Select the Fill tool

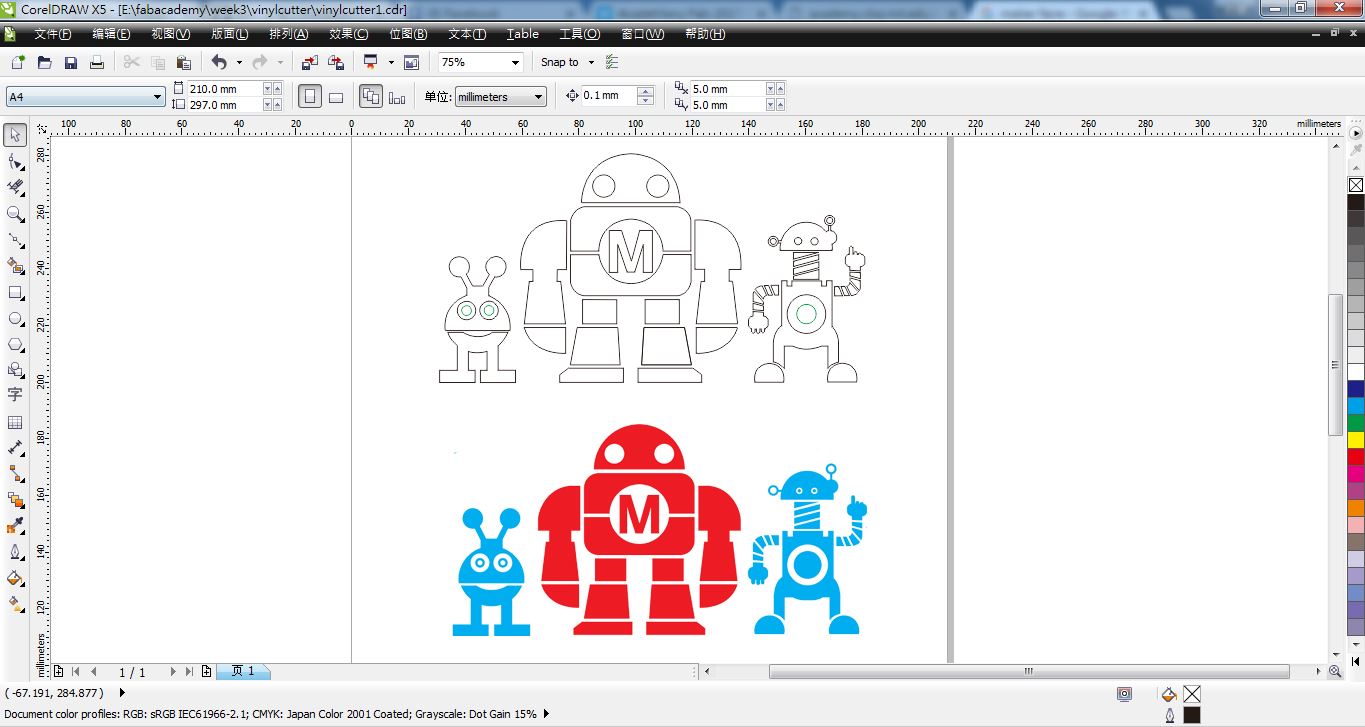tap(15, 578)
